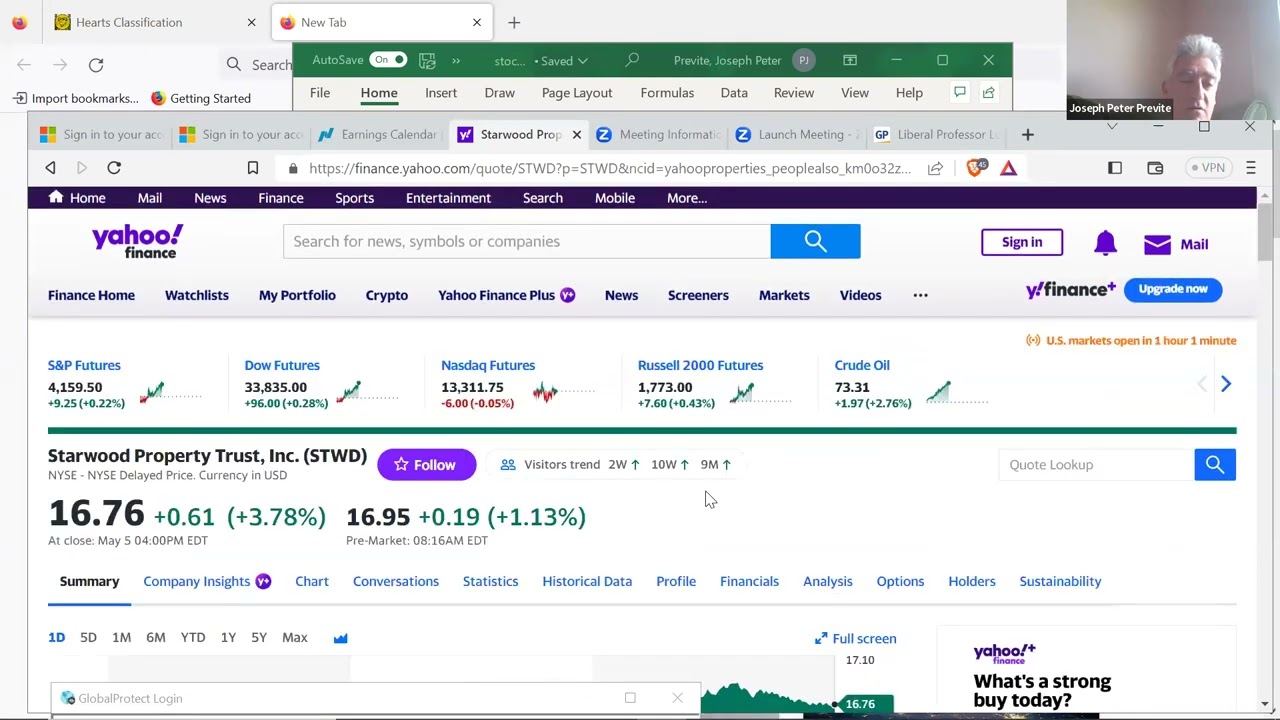
Task: Open the More... menu in Yahoo top bar
Action: 687,198
